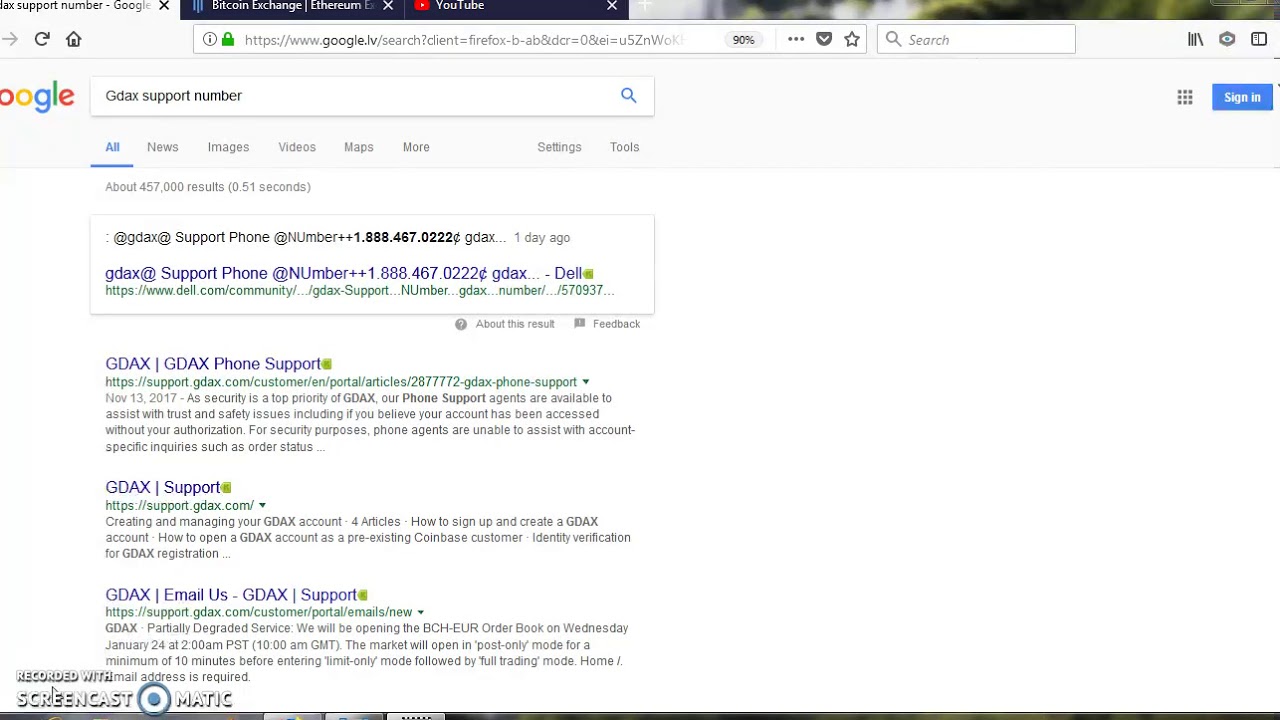Open the Settings search menu

pyautogui.click(x=559, y=147)
